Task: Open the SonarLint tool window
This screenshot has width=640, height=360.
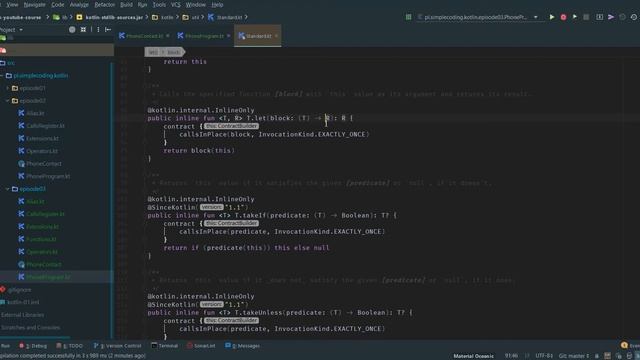Action: [x=201, y=346]
